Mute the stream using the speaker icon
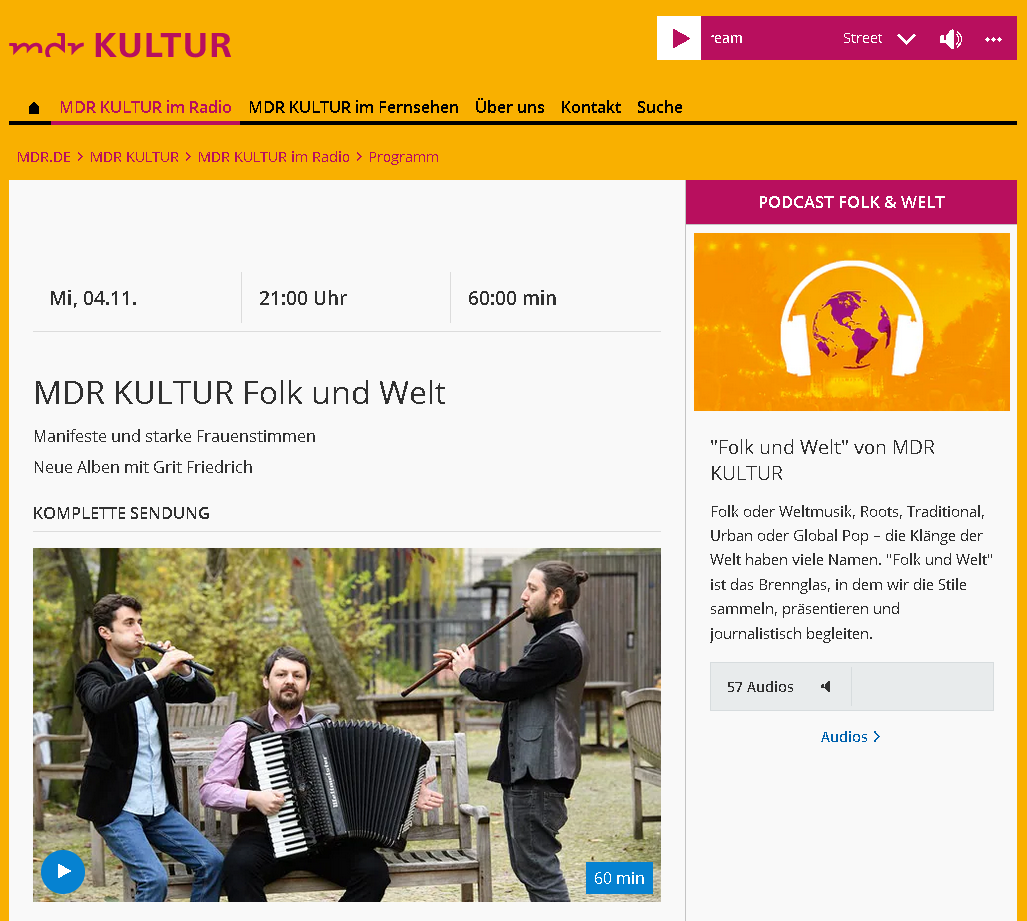 950,39
